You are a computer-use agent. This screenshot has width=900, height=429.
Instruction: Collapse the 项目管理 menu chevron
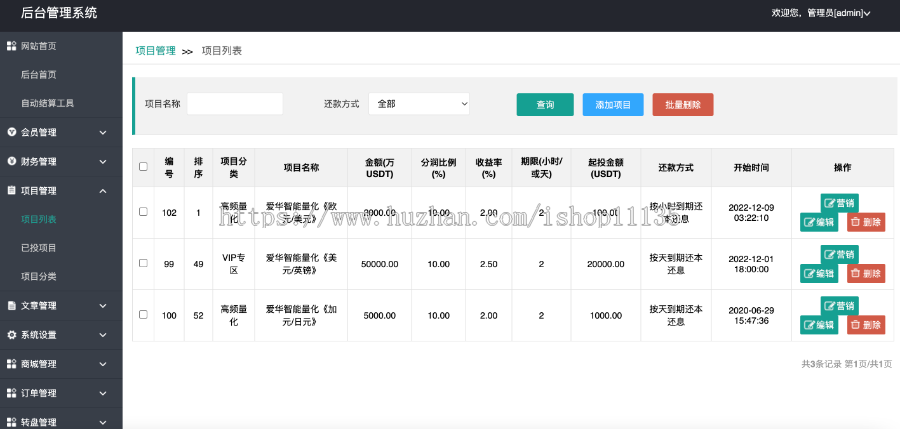(103, 191)
